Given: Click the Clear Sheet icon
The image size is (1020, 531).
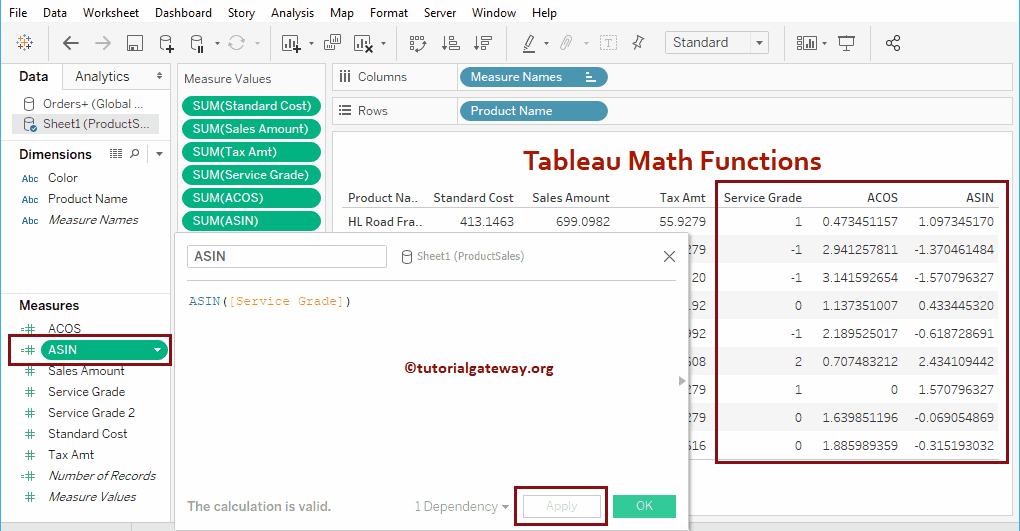Looking at the screenshot, I should 363,44.
